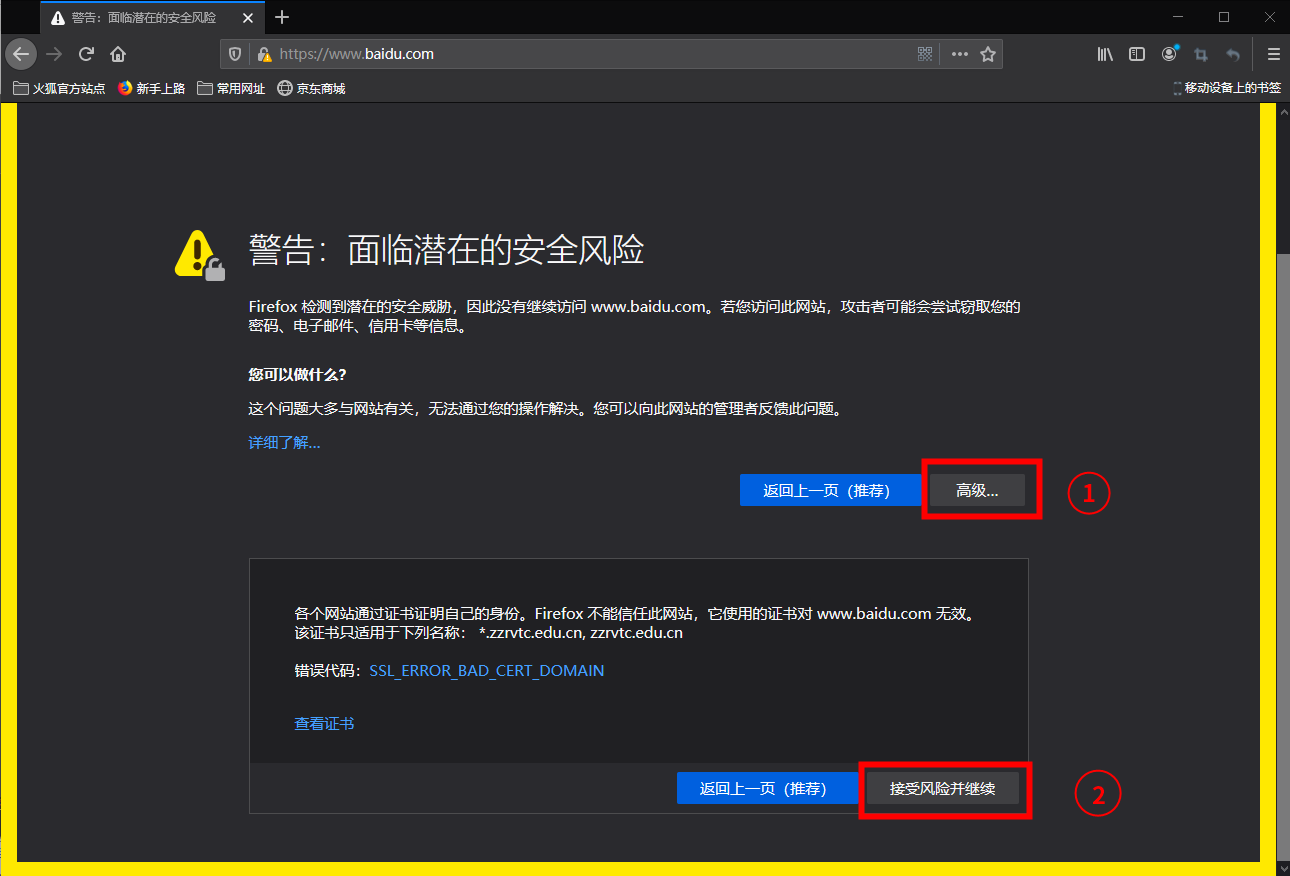Viewport: 1290px width, 876px height.
Task: Open the 常用网址 bookmarks folder
Action: (232, 88)
